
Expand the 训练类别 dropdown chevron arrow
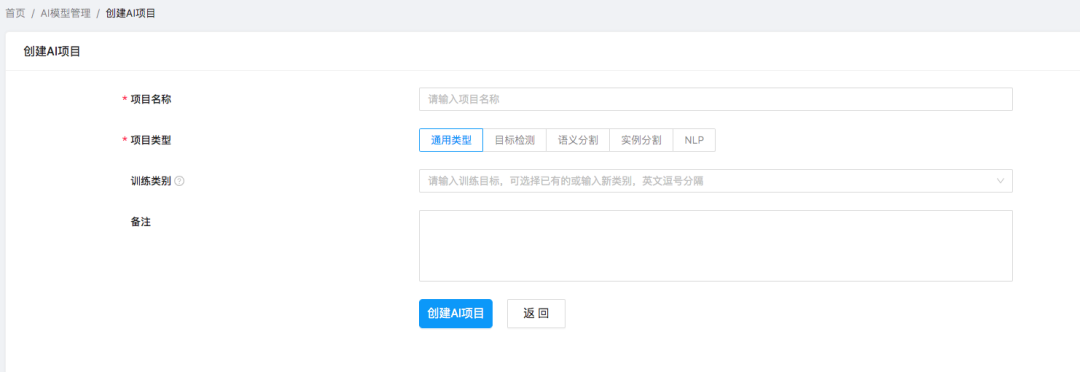1000,181
